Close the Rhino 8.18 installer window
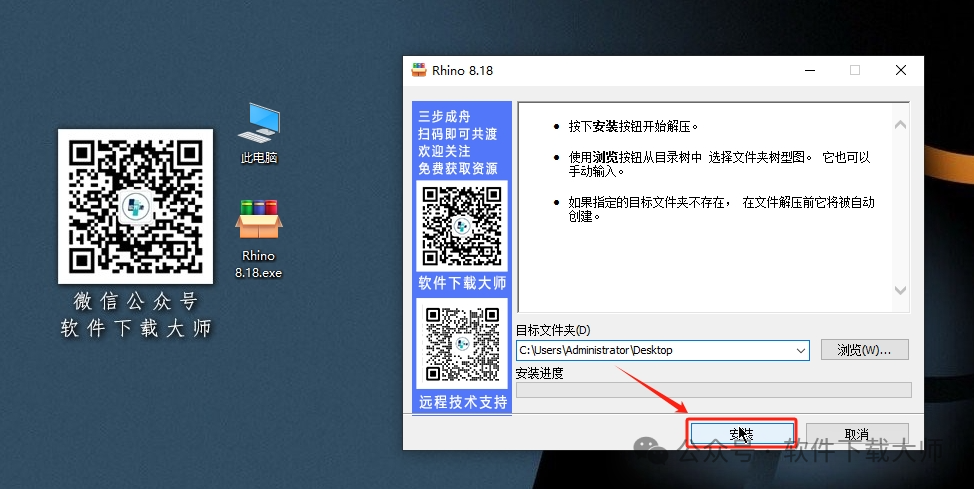The width and height of the screenshot is (974, 489). click(x=901, y=70)
